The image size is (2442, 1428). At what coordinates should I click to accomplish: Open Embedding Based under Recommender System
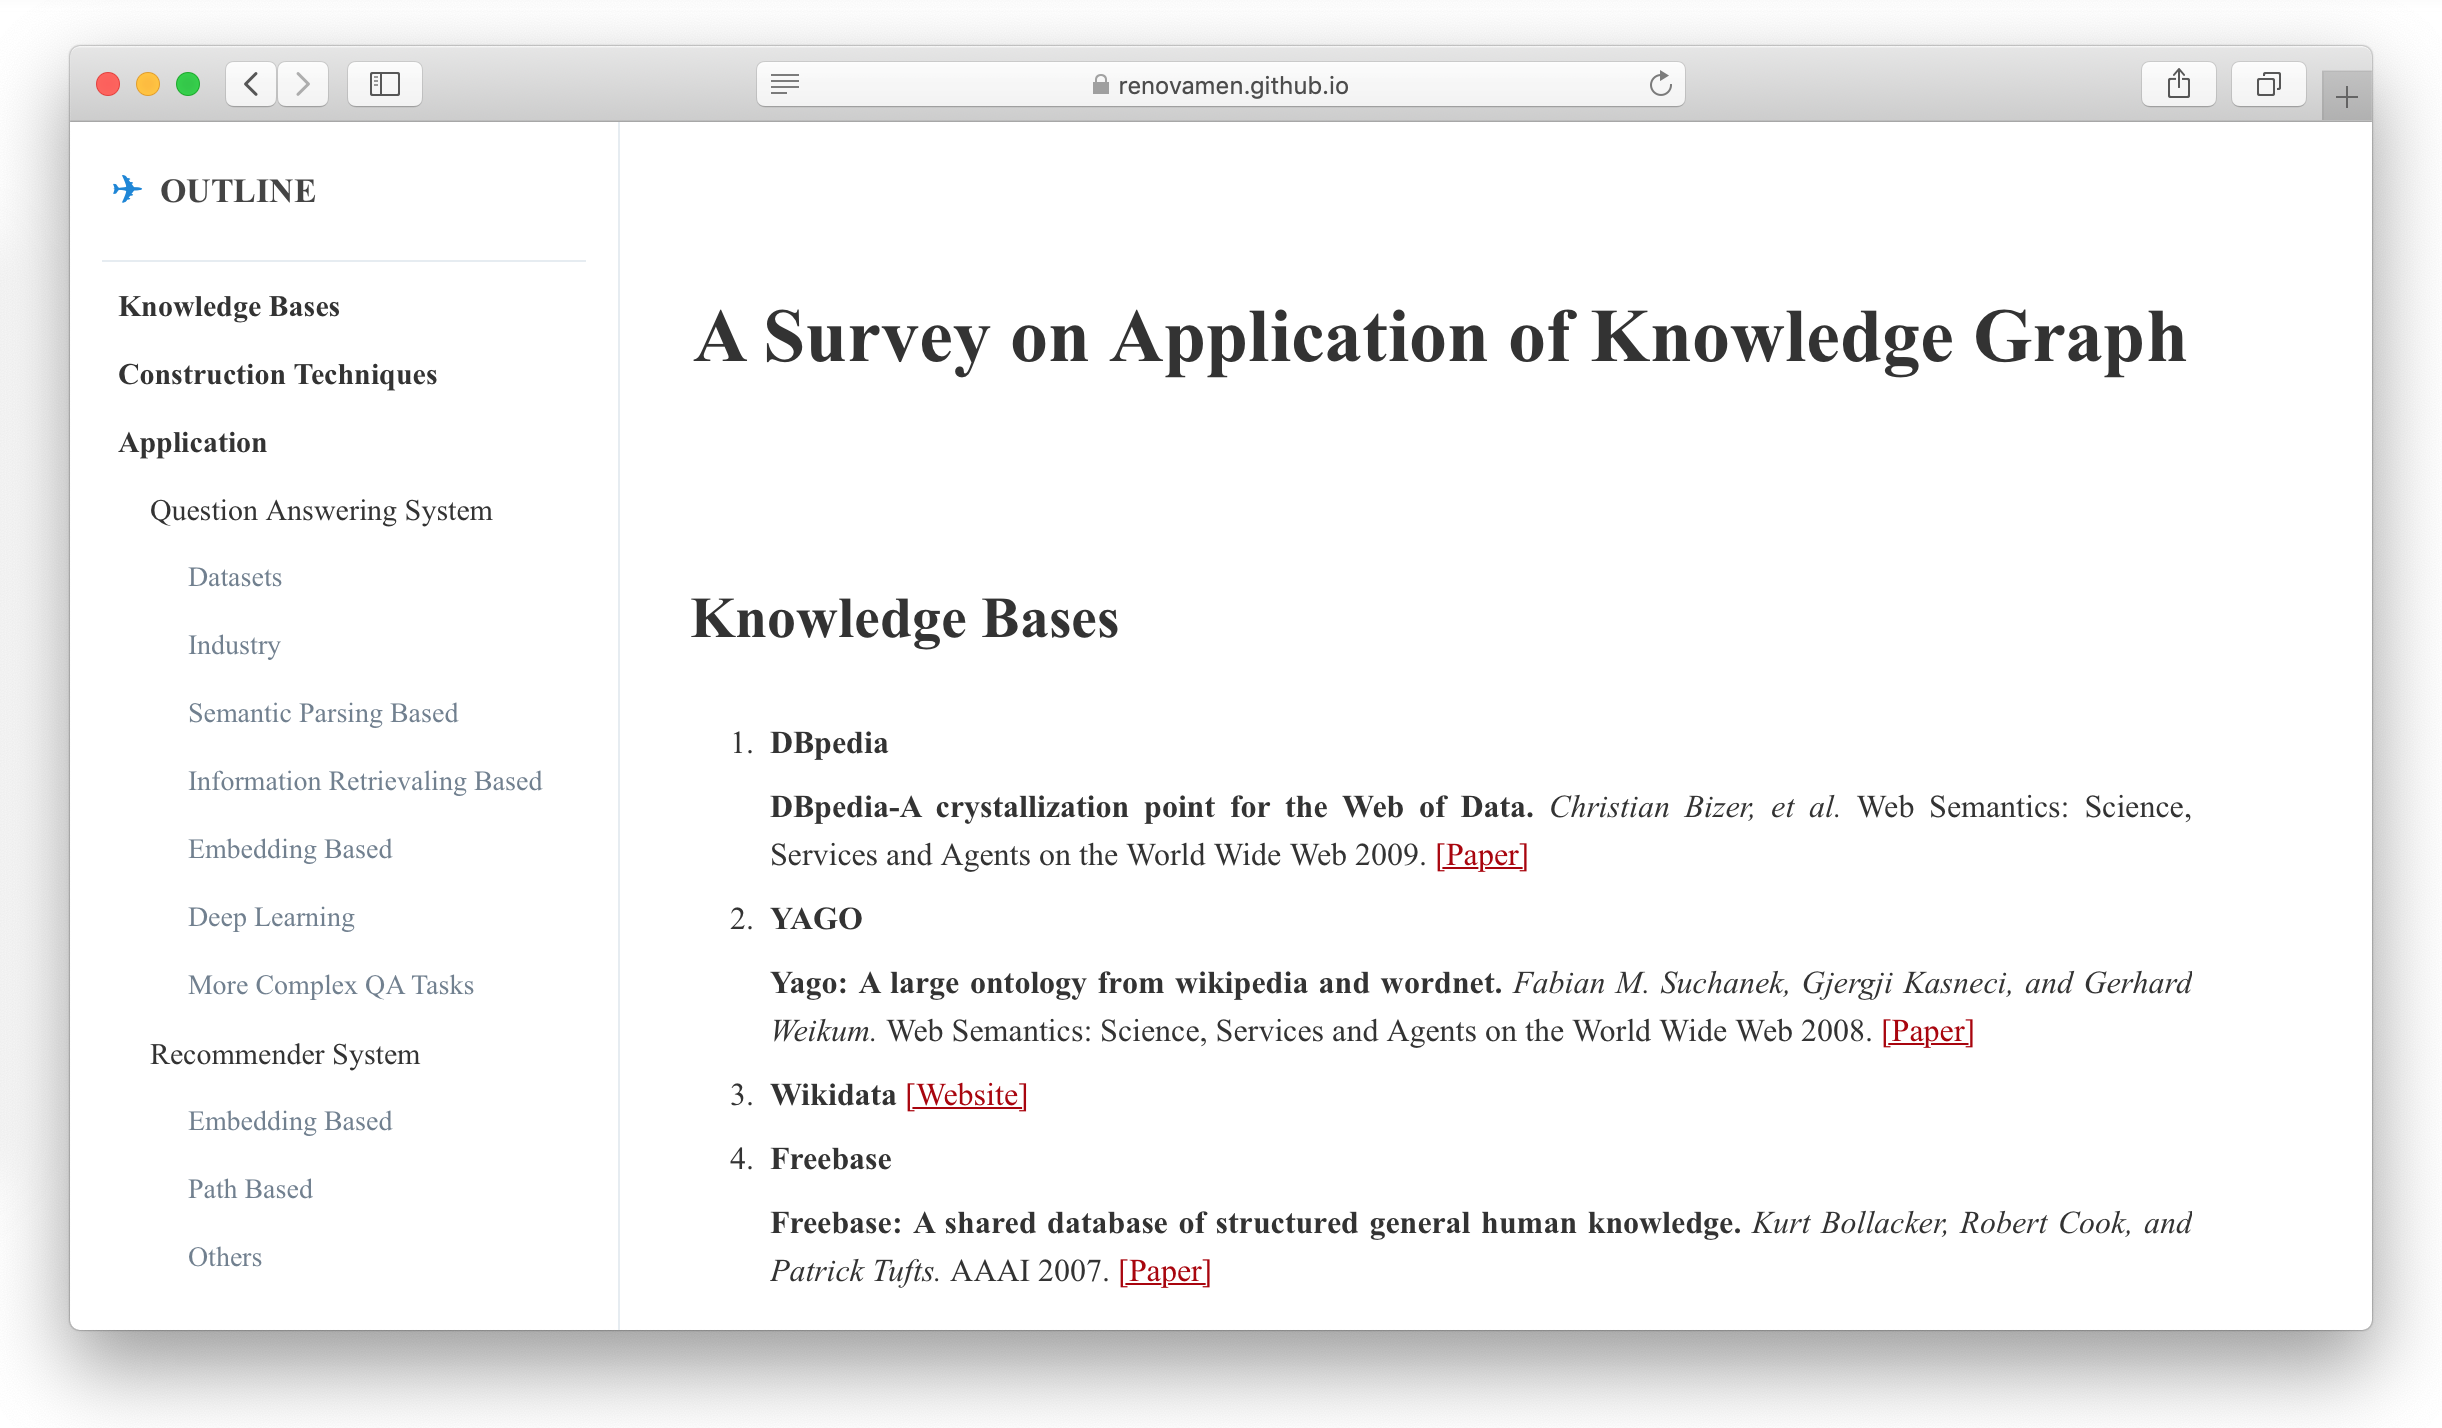(x=290, y=1121)
